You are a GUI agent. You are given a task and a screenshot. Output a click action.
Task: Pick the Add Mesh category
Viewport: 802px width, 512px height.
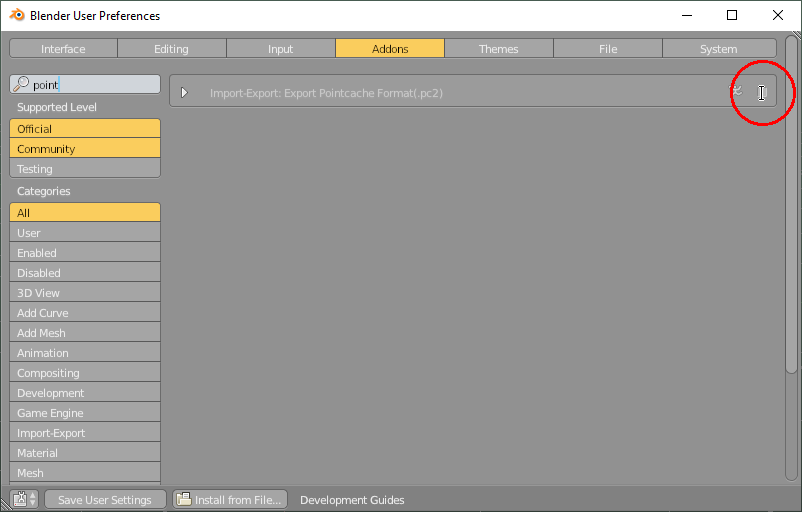pyautogui.click(x=85, y=332)
